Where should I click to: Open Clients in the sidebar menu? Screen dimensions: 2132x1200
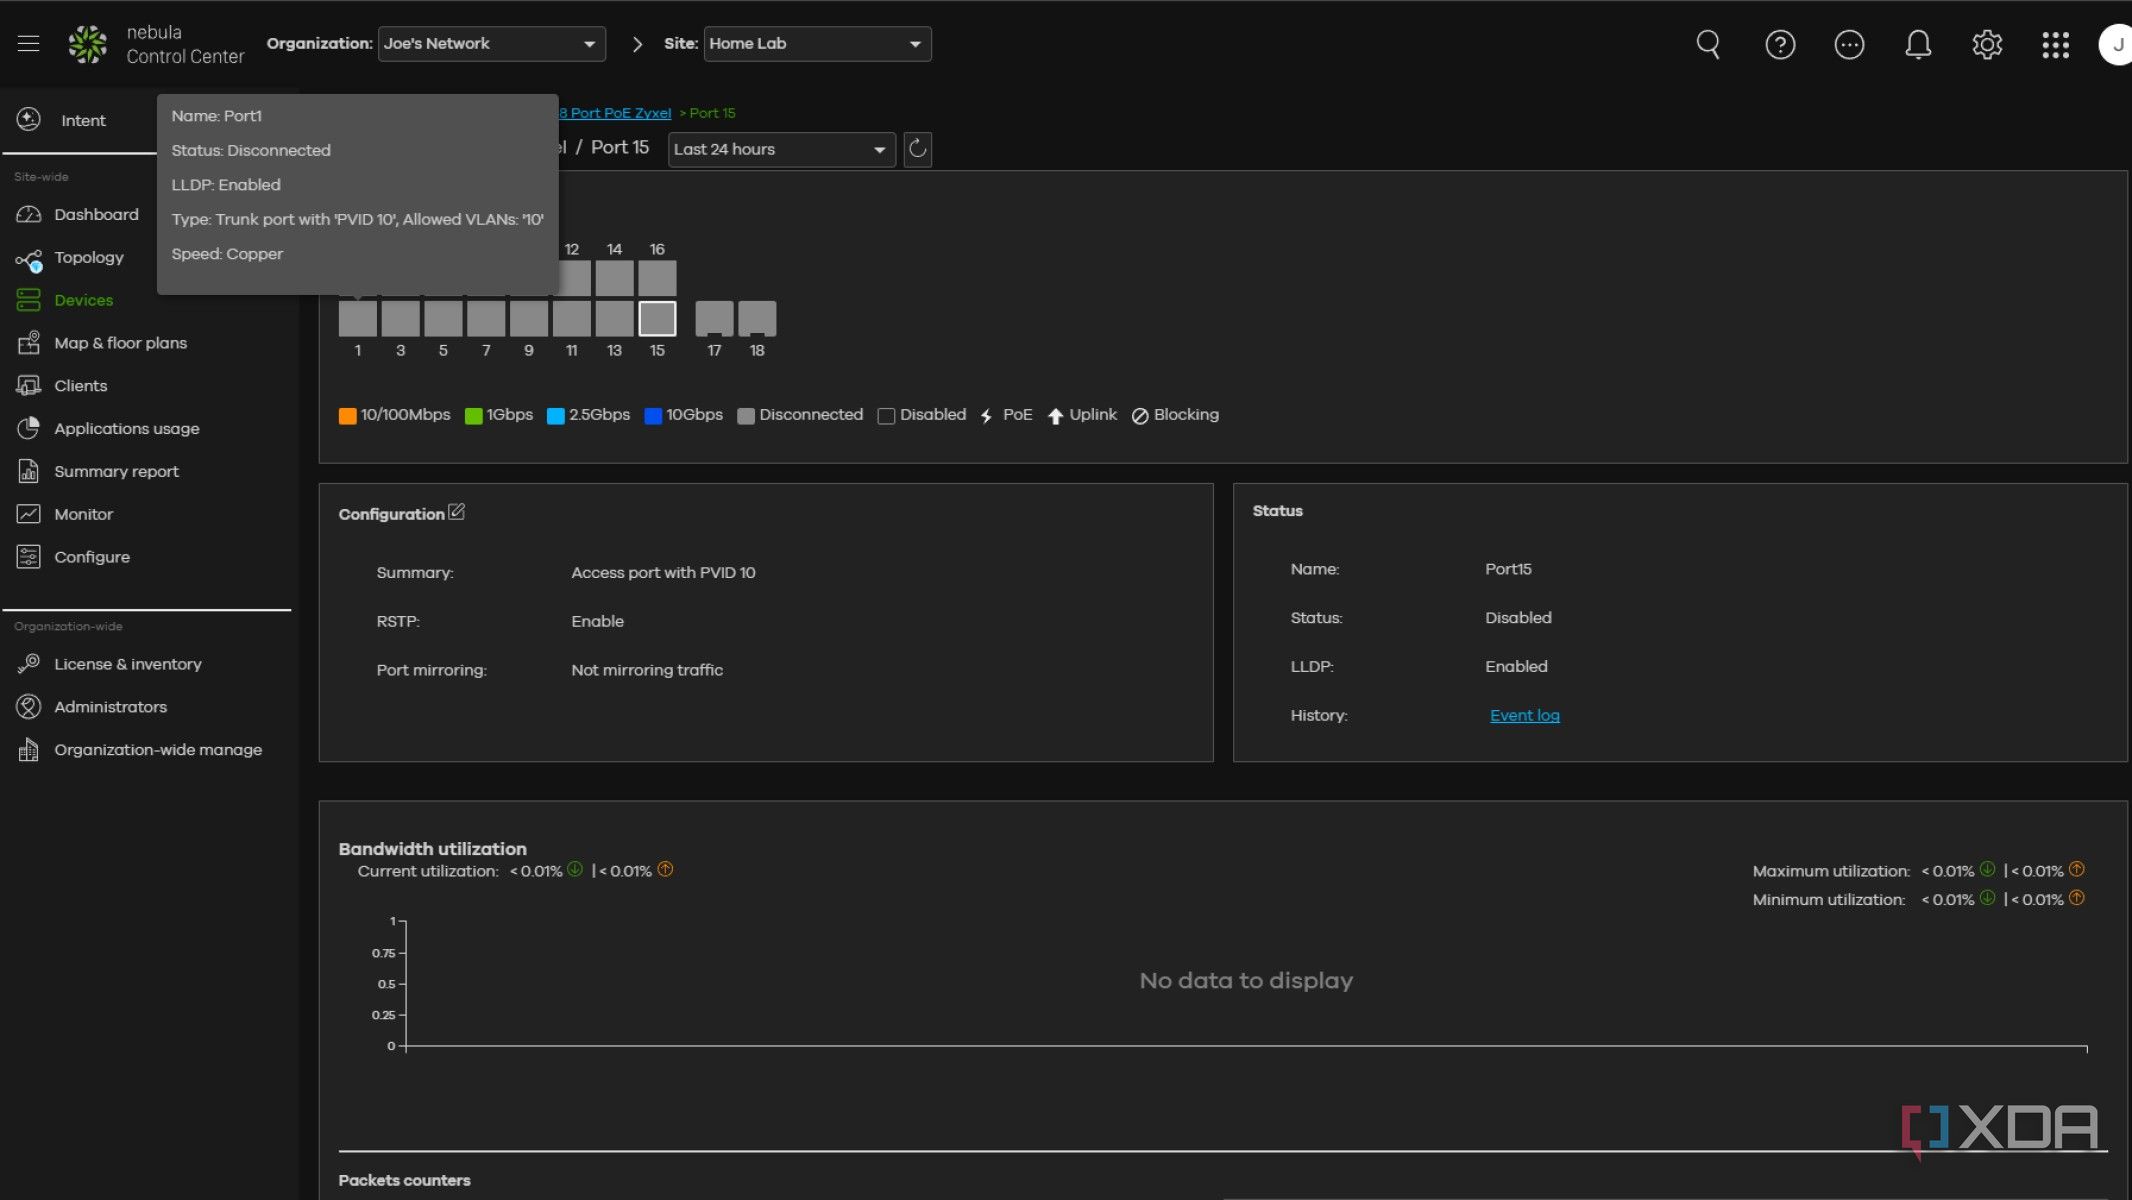(x=80, y=386)
